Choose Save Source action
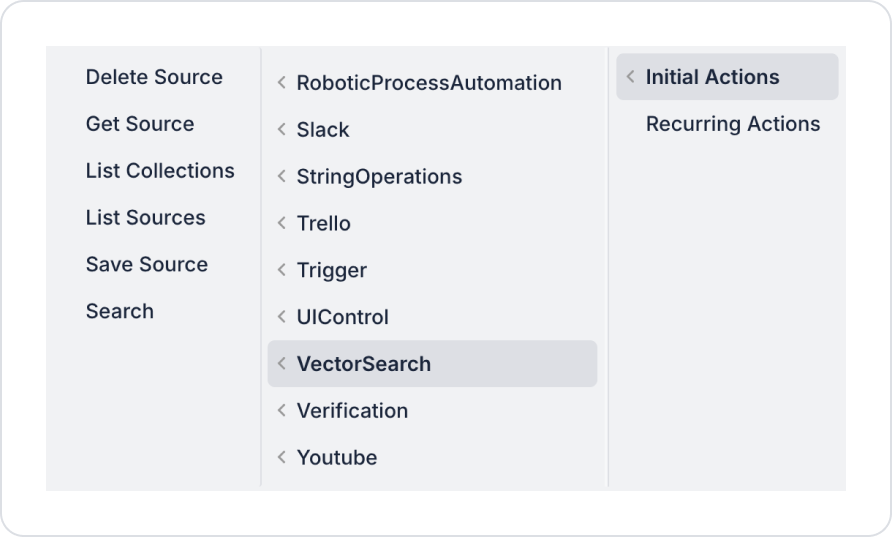This screenshot has height=537, width=892. [x=147, y=265]
